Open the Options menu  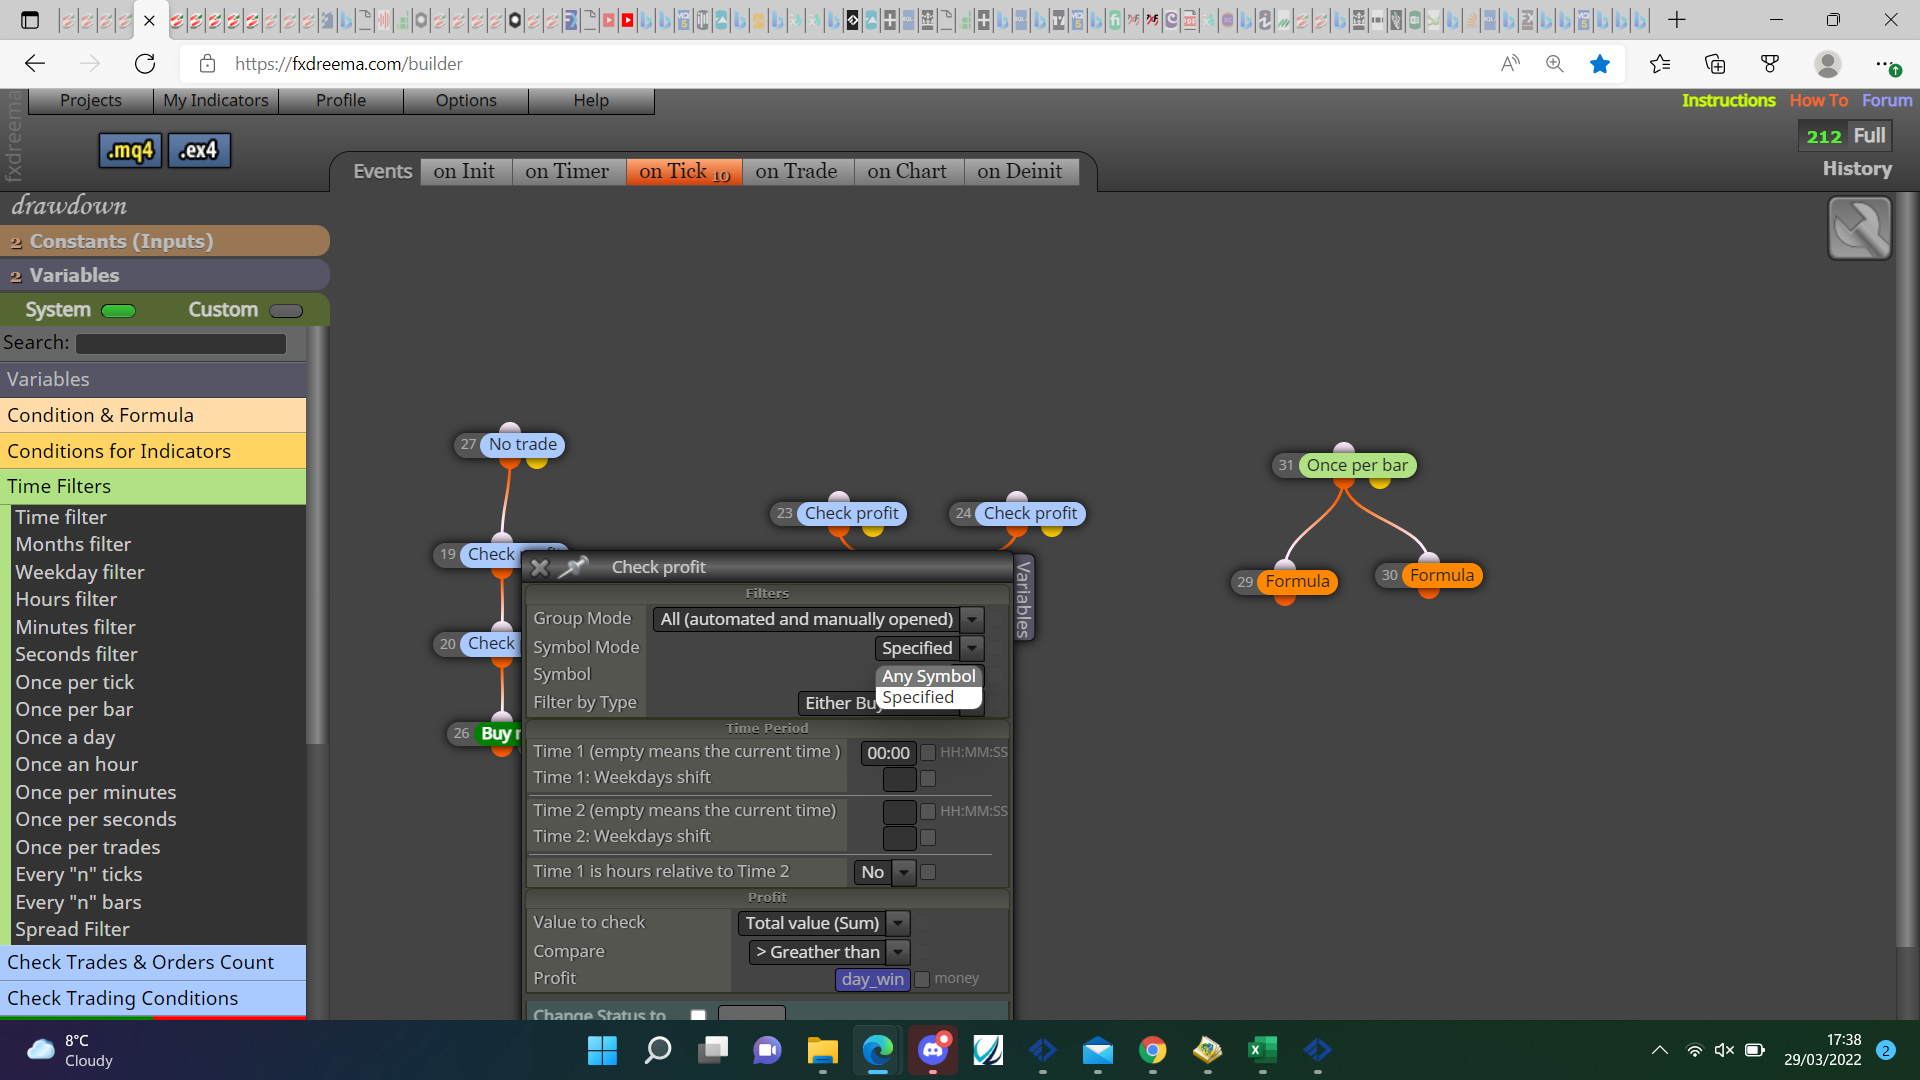[466, 100]
